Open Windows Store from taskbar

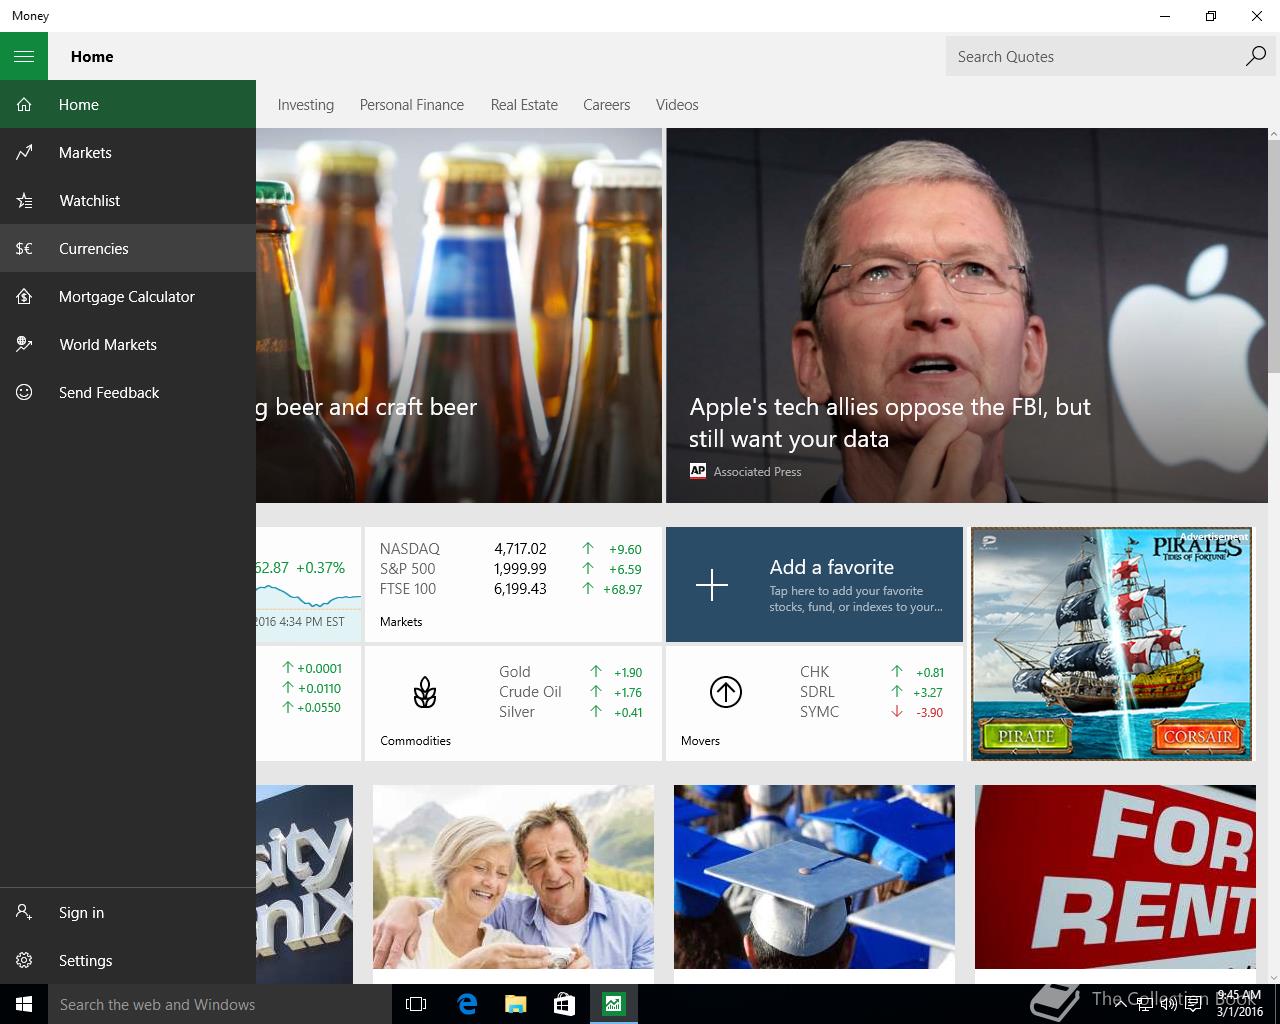click(564, 1004)
